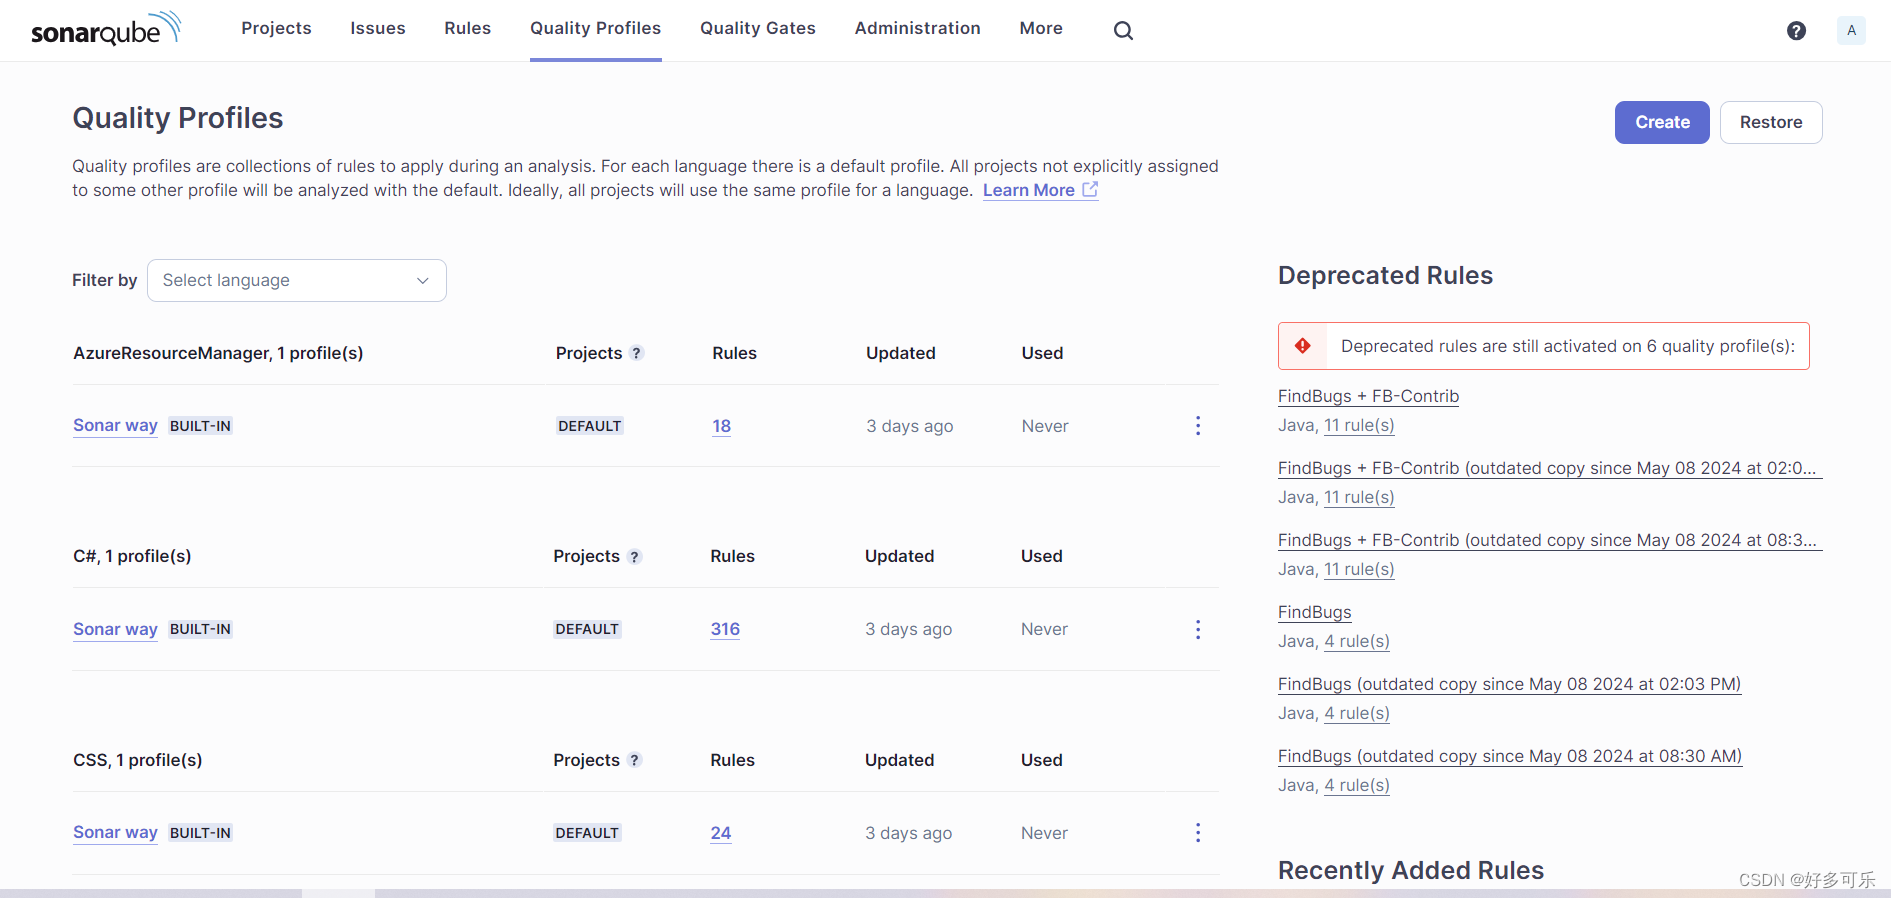Open actions menu for AzureResourceManager Sonar way
Viewport: 1891px width, 898px height.
[1197, 426]
